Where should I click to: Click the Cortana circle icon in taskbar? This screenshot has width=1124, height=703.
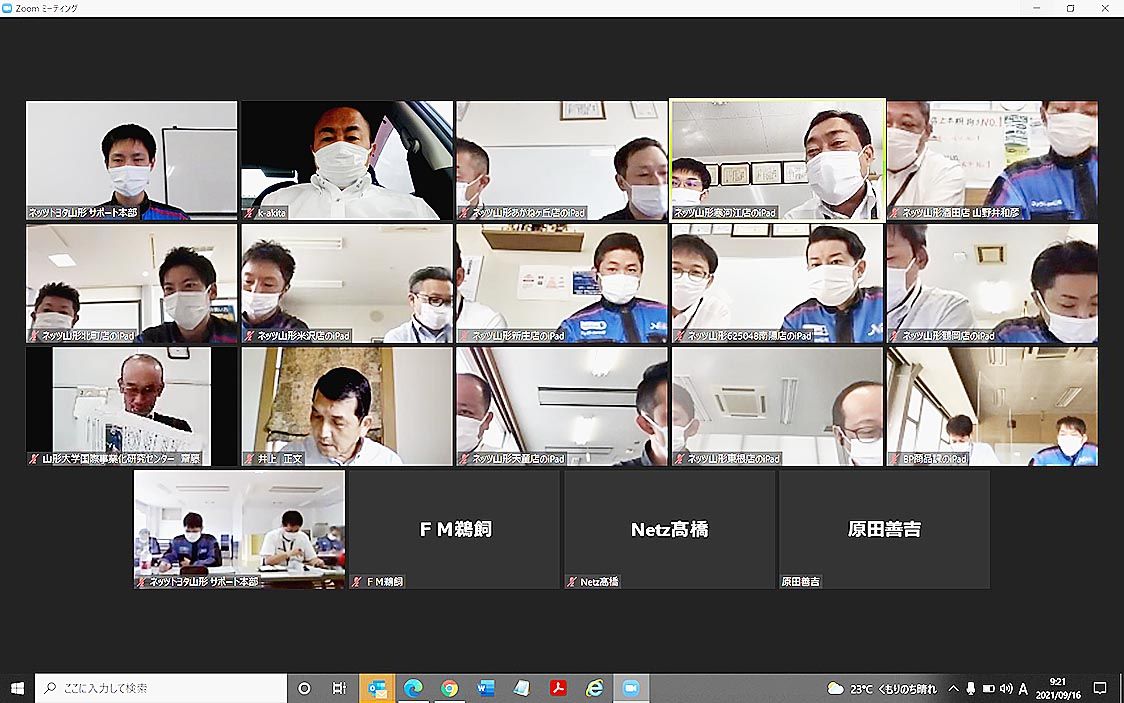pos(305,688)
